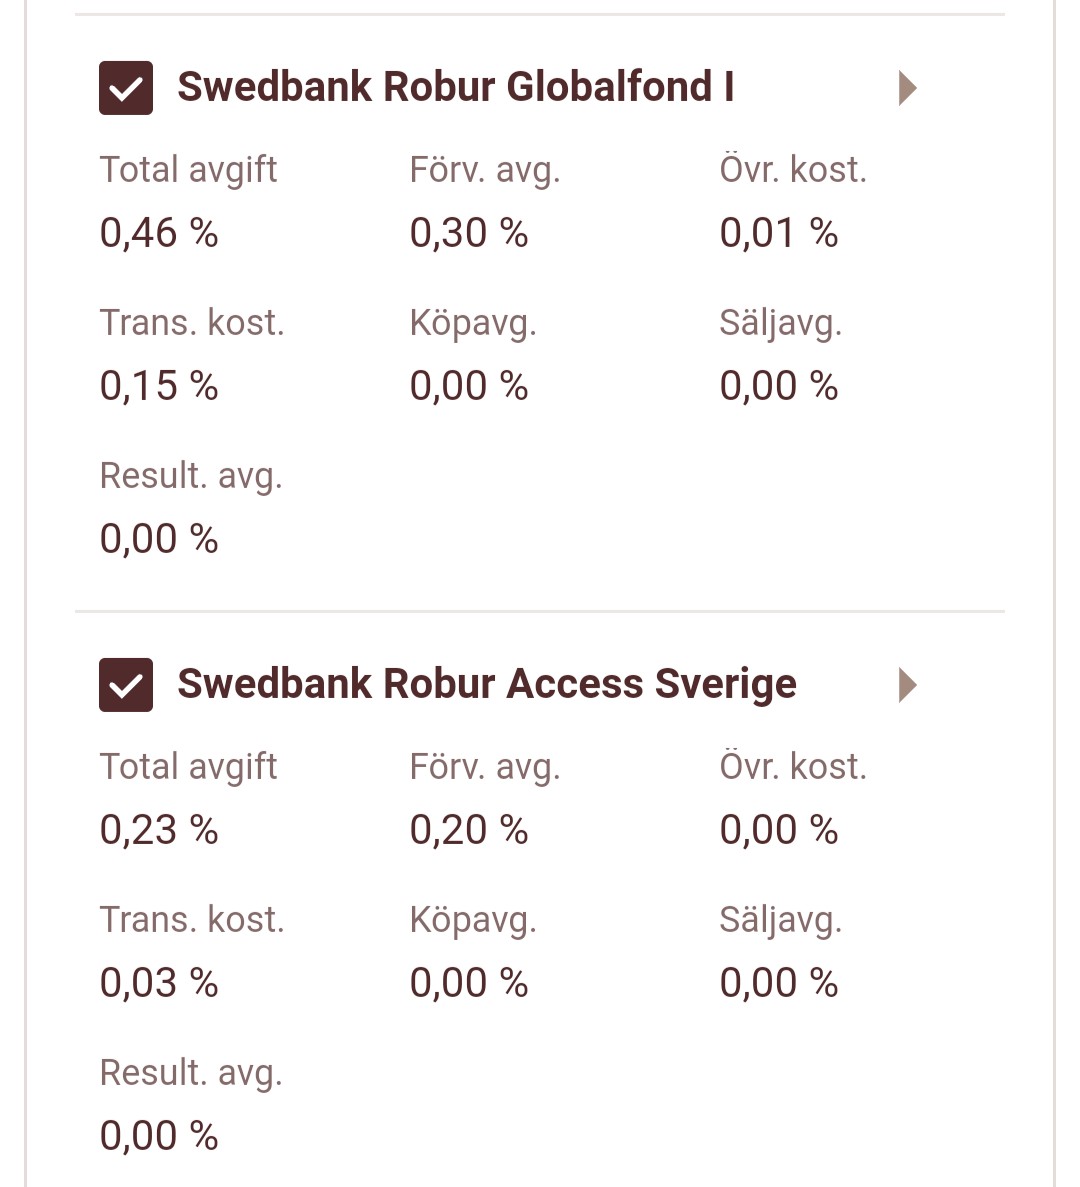
Task: Select the Säljavg. label under Globalfond I
Action: [780, 323]
